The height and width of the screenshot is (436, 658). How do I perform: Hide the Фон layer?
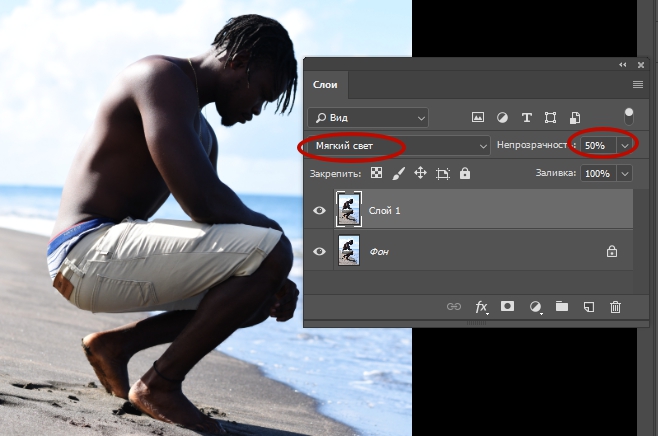point(319,251)
